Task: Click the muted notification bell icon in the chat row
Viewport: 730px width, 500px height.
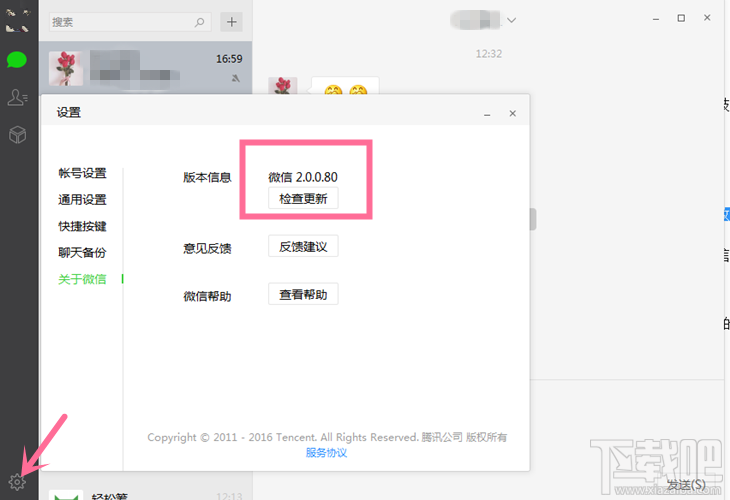Action: (x=236, y=78)
